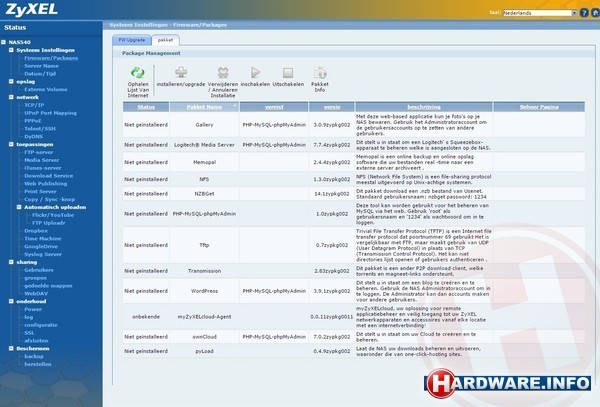
Task: Click Verwijderen / Annuleren Installatie icon
Action: point(223,72)
